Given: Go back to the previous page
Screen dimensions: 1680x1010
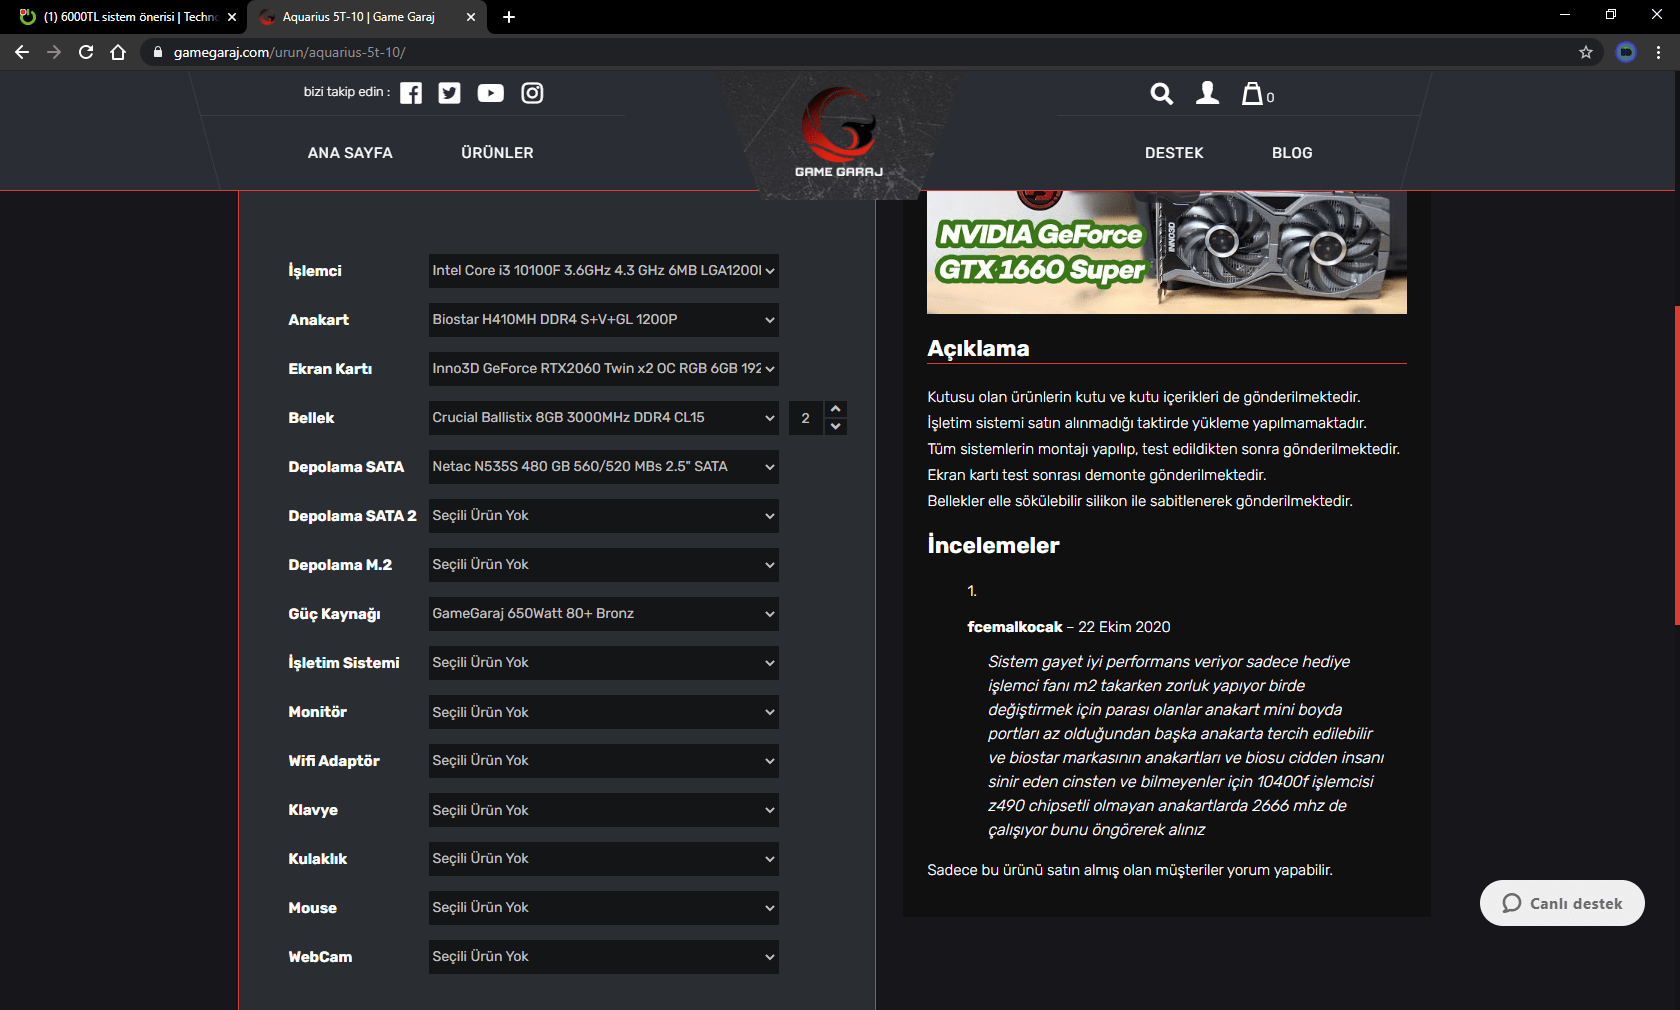Looking at the screenshot, I should point(22,52).
